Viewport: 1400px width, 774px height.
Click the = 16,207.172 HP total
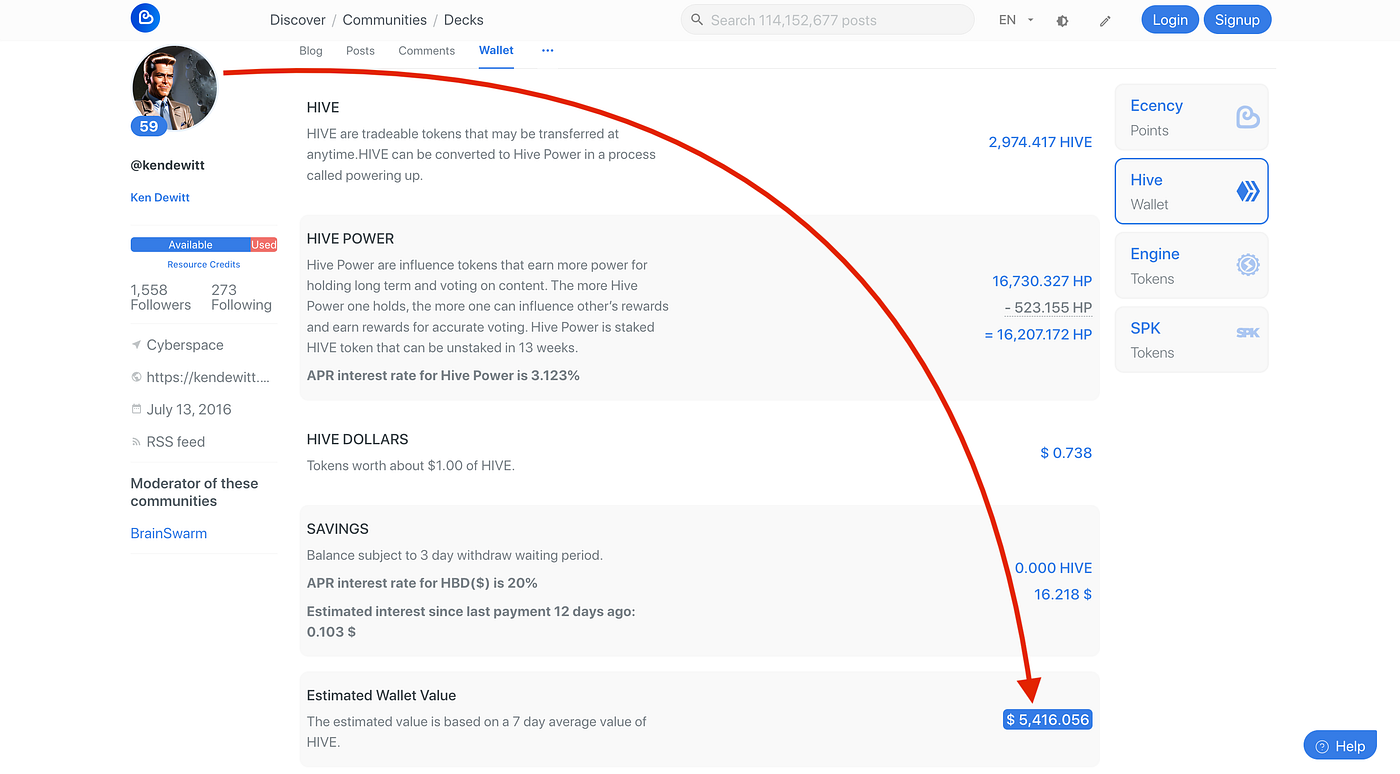coord(1038,335)
